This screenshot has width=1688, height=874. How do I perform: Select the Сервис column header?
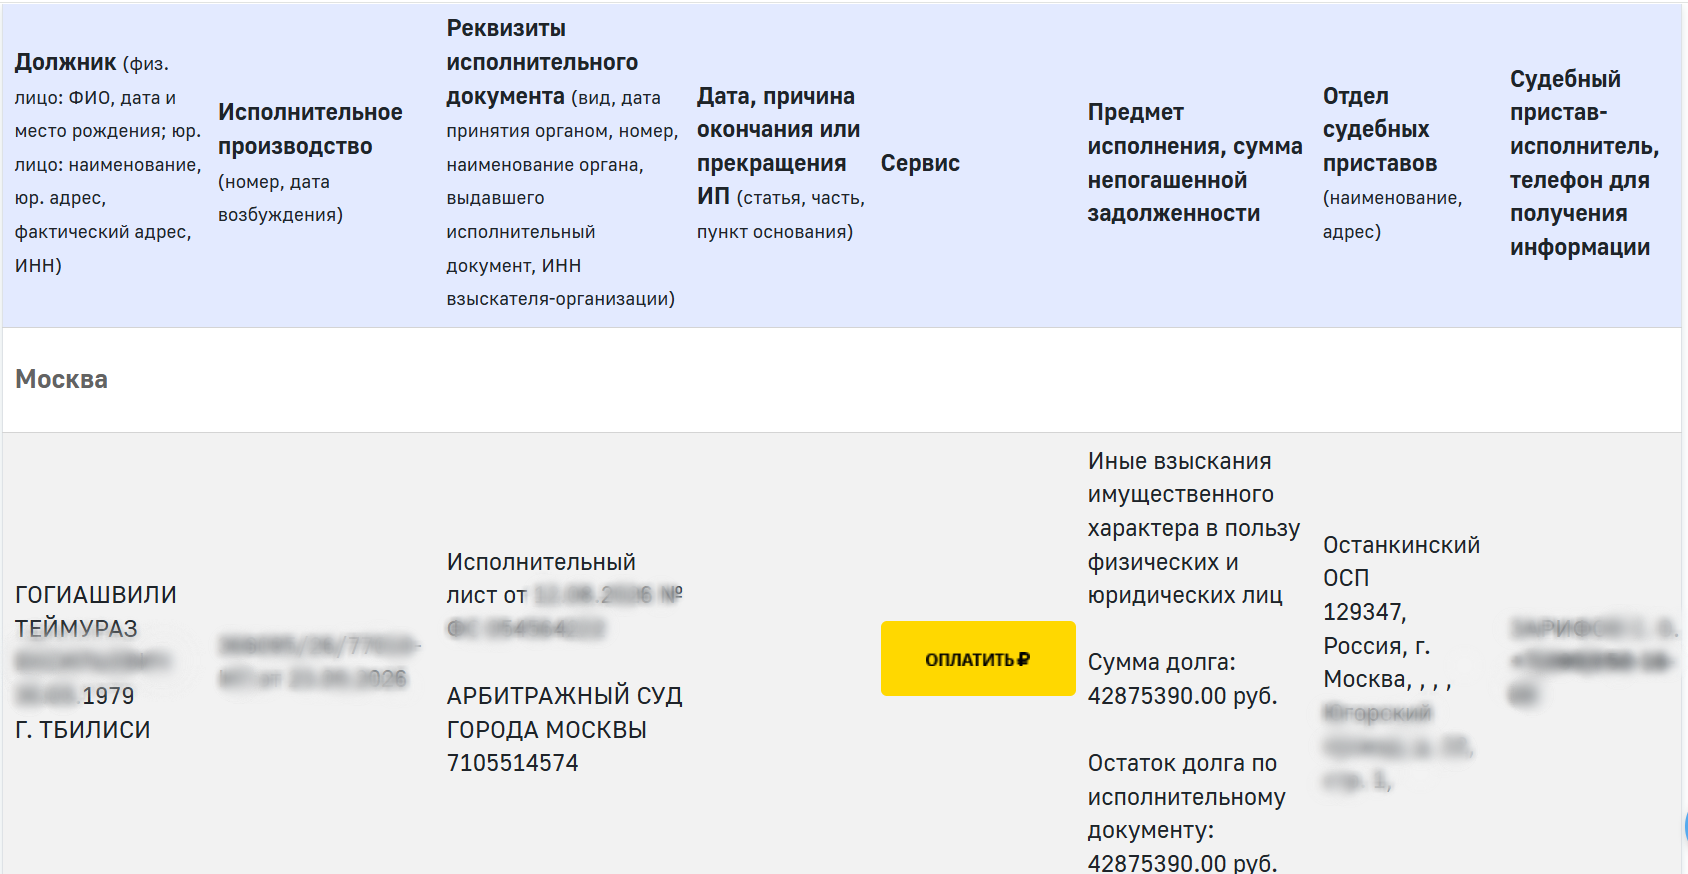coord(920,163)
